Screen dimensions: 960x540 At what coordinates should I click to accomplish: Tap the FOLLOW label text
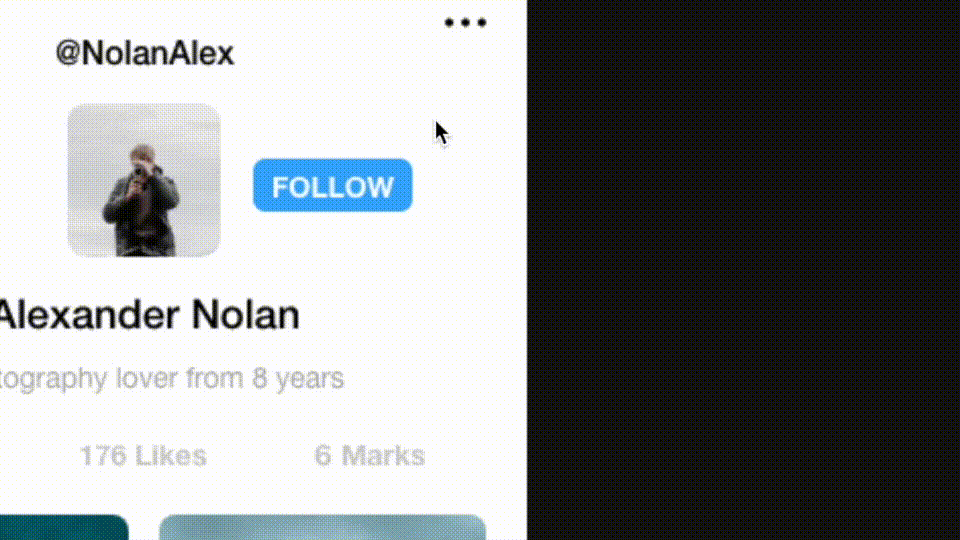pos(332,187)
